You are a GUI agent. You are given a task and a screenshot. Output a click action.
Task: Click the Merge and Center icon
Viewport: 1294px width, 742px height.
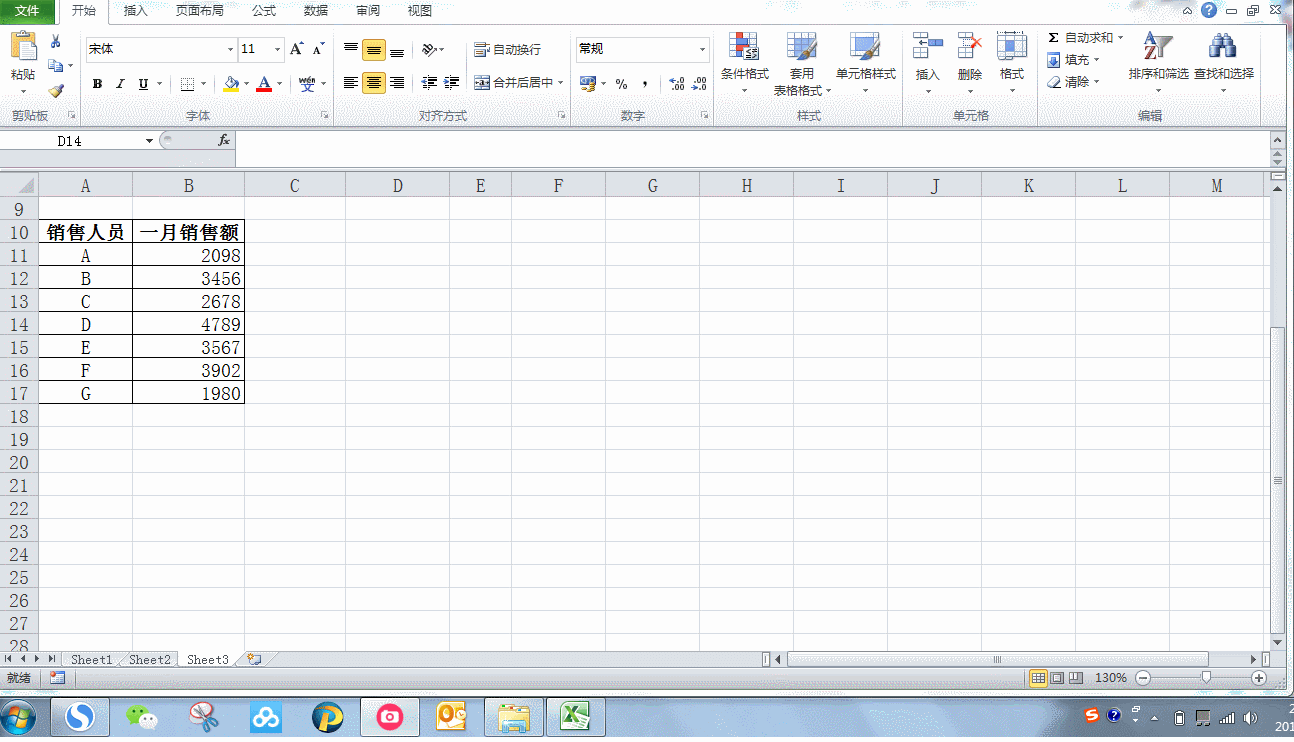[x=482, y=83]
